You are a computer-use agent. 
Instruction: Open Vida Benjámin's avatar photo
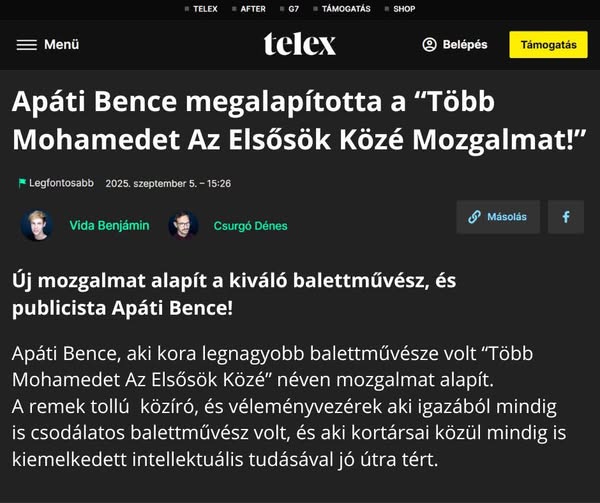pyautogui.click(x=37, y=225)
